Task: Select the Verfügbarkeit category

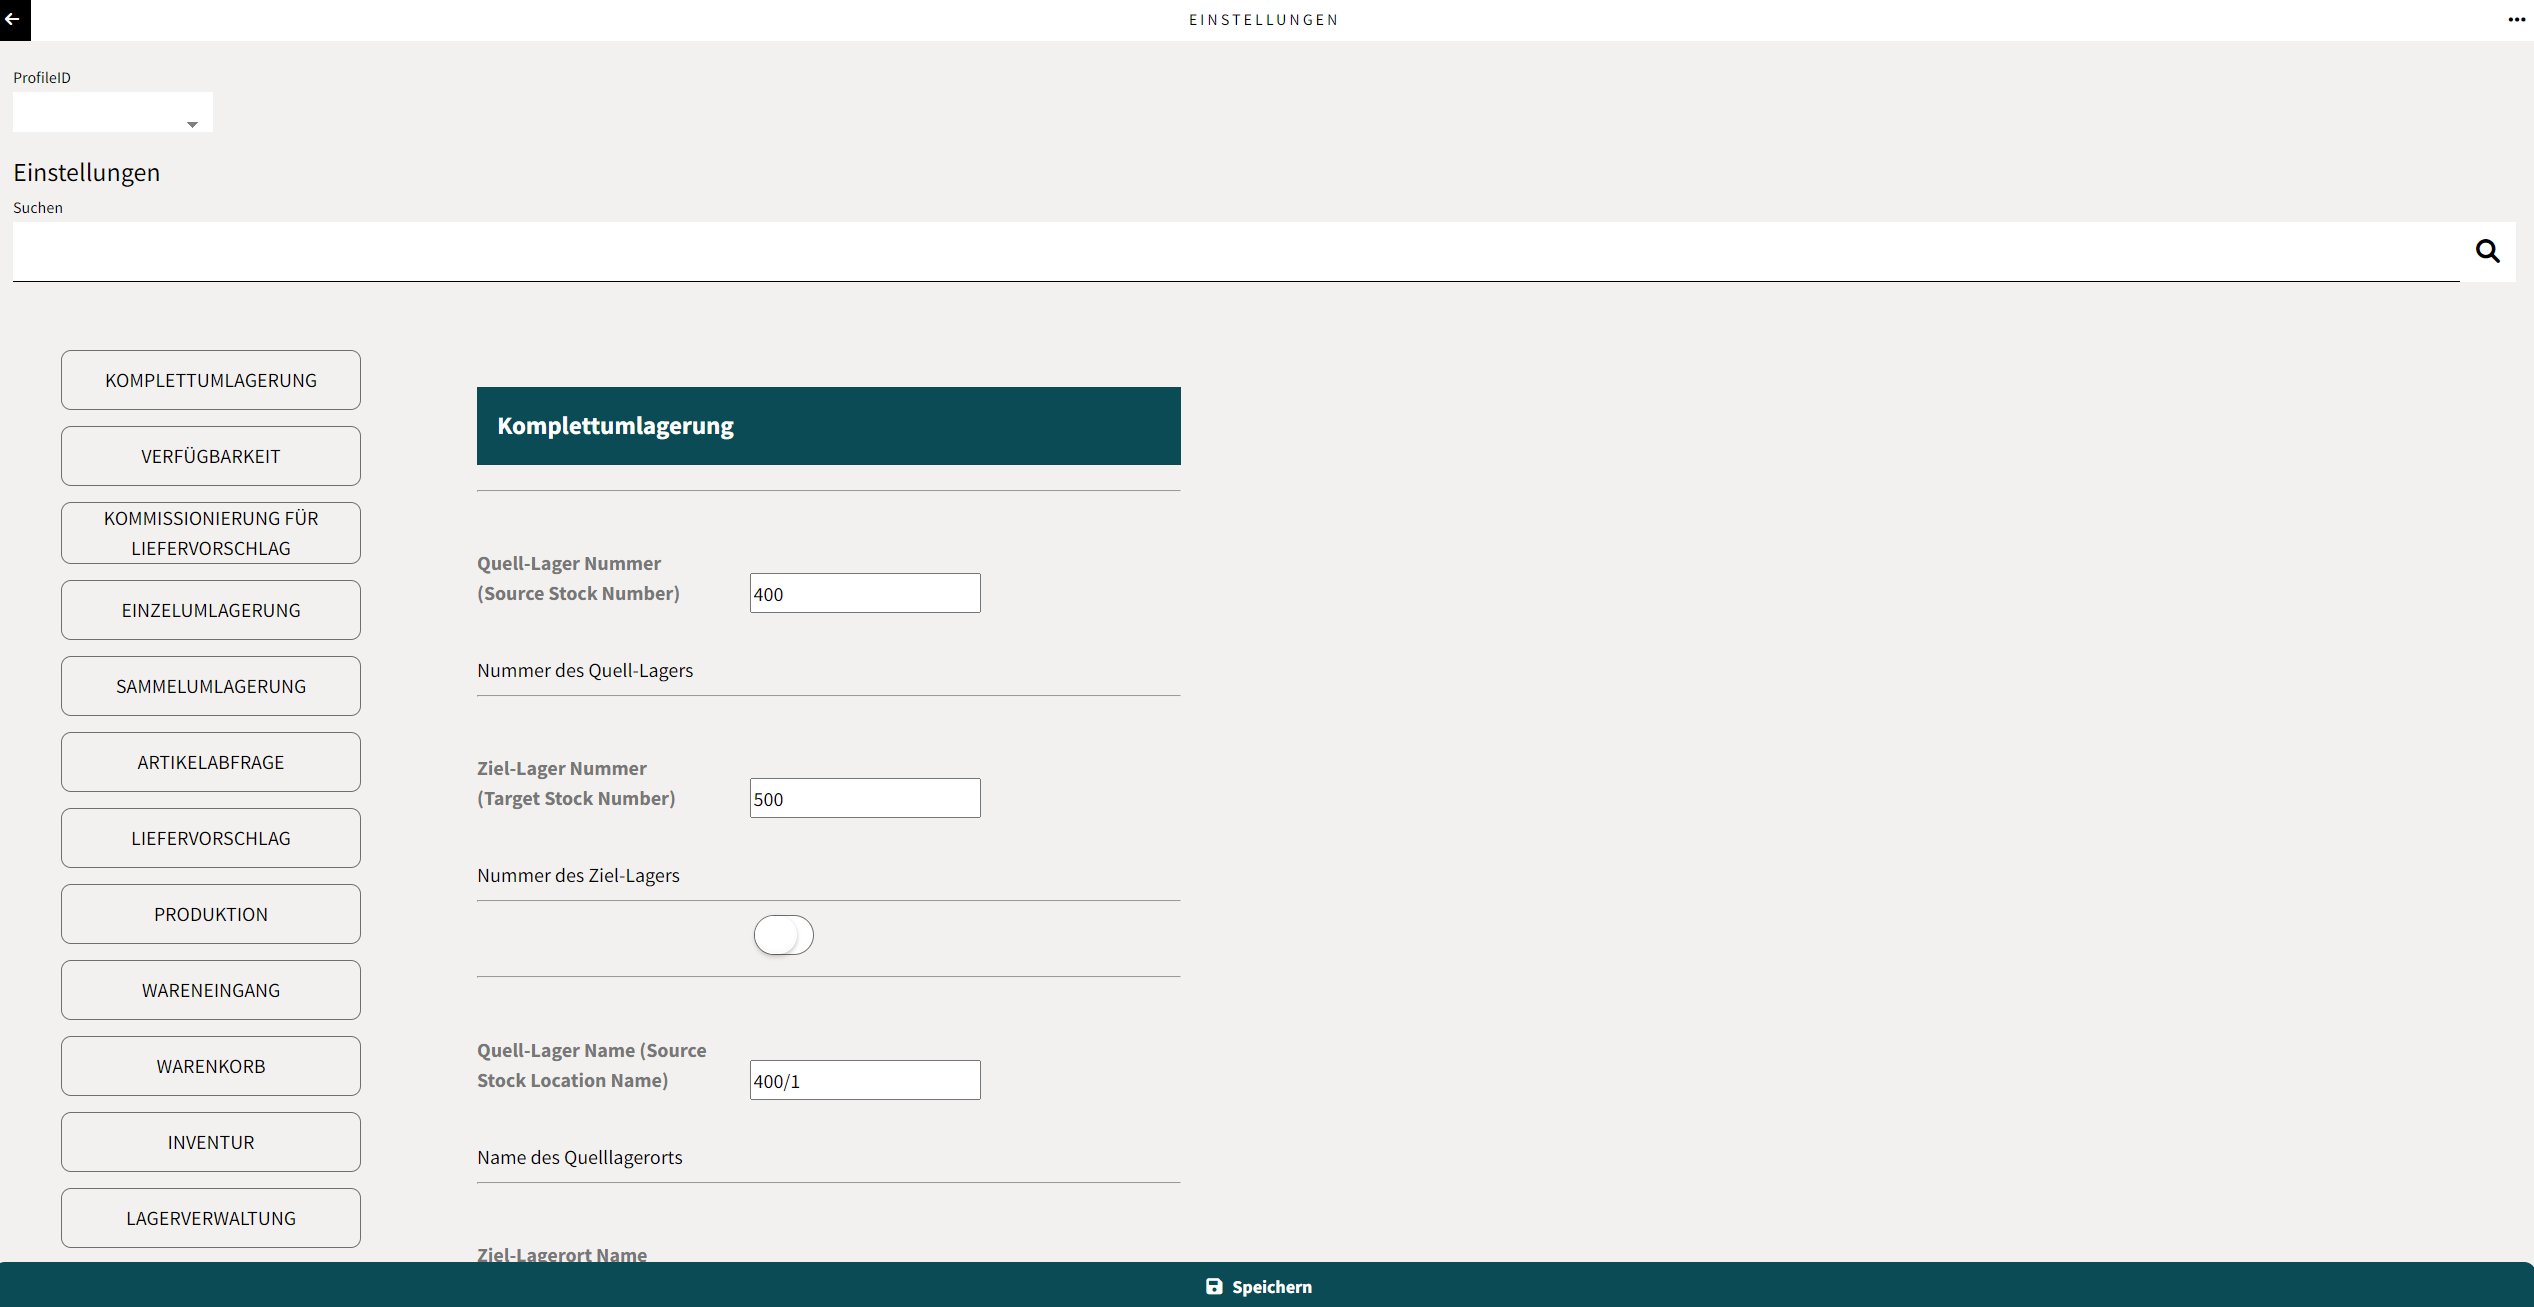Action: [x=211, y=456]
